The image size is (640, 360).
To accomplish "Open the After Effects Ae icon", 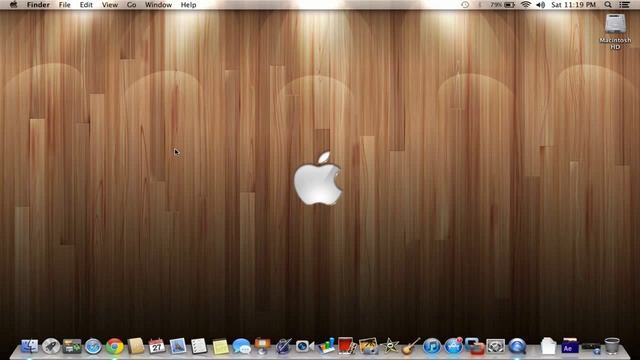I will [570, 346].
